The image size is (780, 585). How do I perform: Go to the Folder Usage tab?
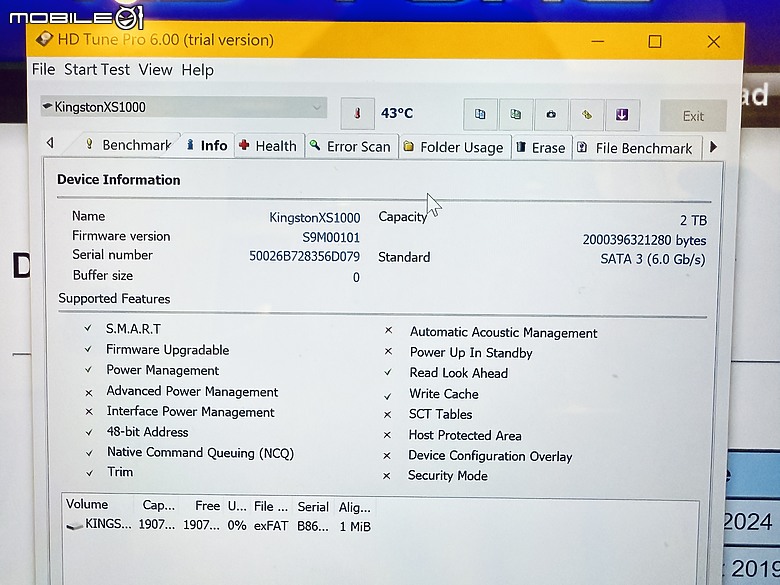pos(454,147)
